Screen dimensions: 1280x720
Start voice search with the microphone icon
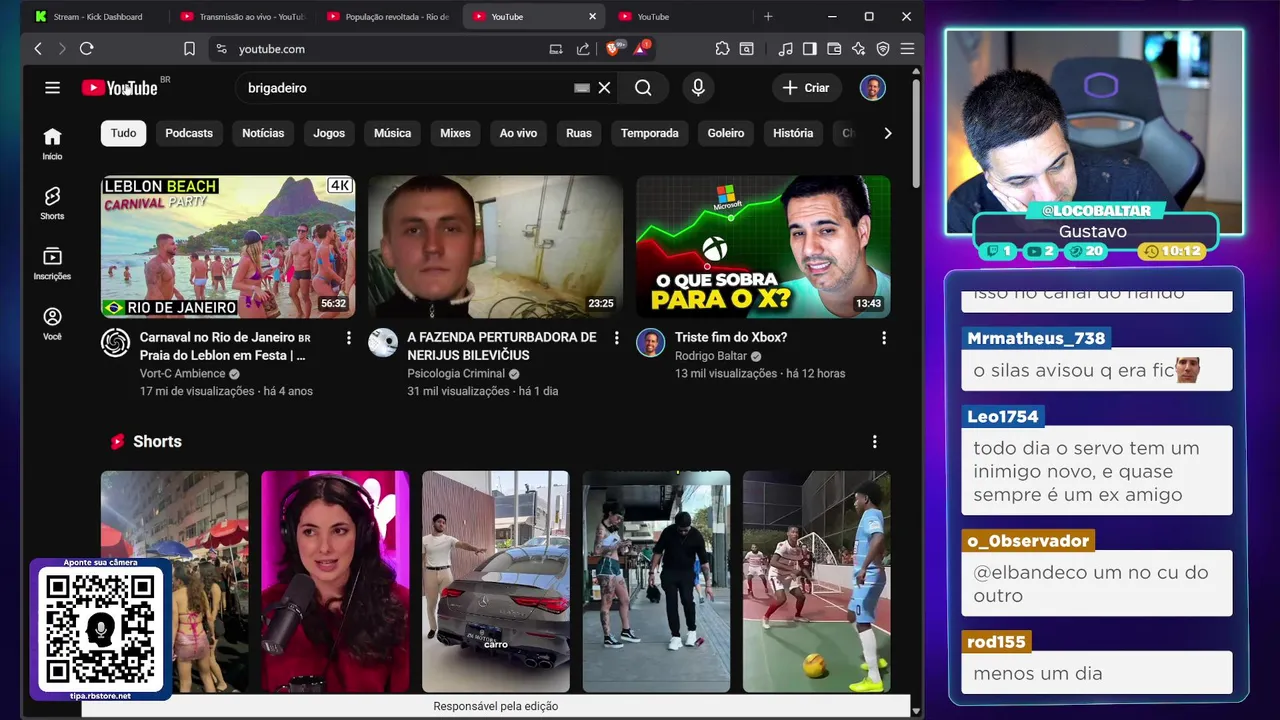point(698,88)
